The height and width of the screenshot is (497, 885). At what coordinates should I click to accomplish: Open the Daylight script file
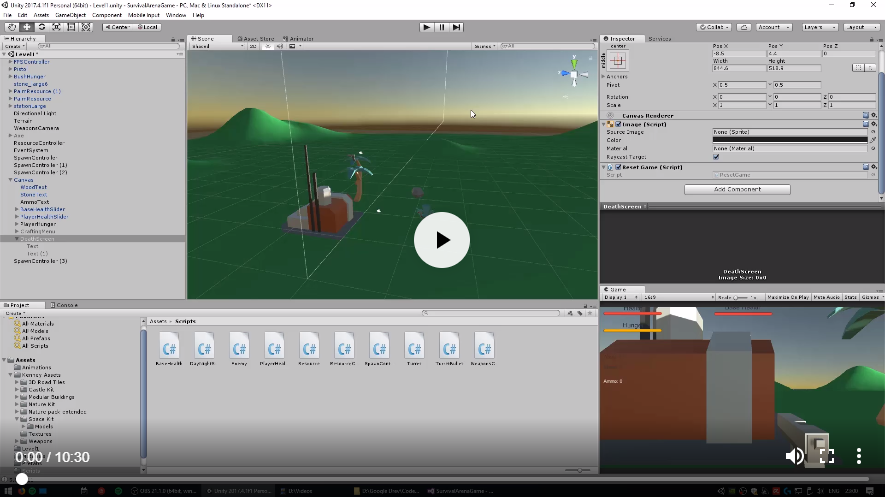pos(204,349)
